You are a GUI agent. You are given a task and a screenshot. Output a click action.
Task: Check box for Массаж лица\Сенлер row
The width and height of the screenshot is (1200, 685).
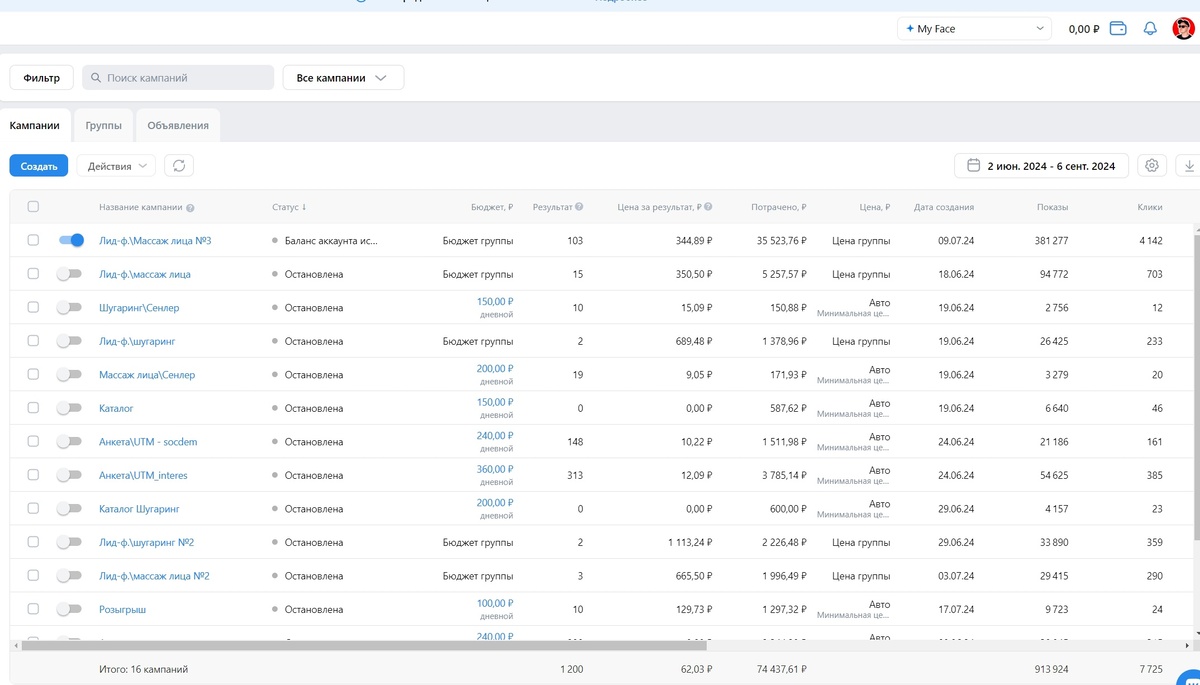pyautogui.click(x=33, y=374)
